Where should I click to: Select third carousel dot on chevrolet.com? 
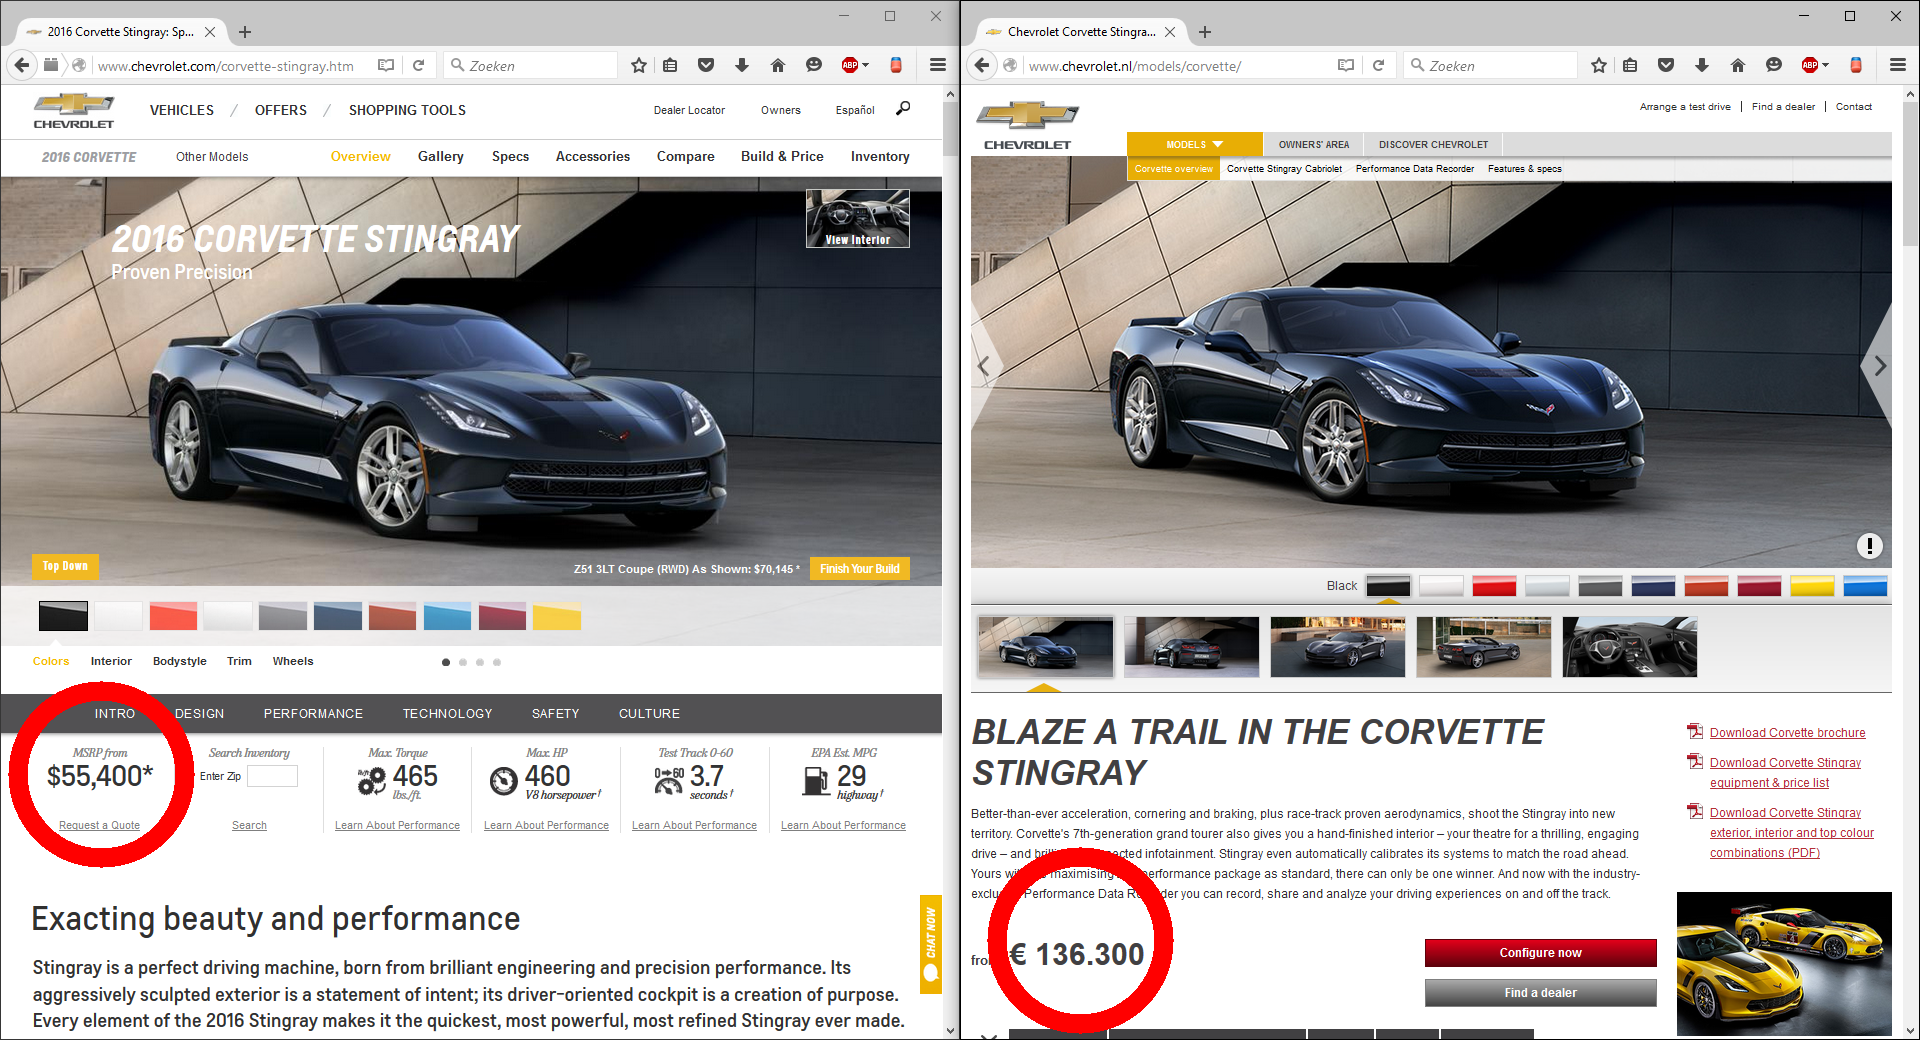point(480,662)
